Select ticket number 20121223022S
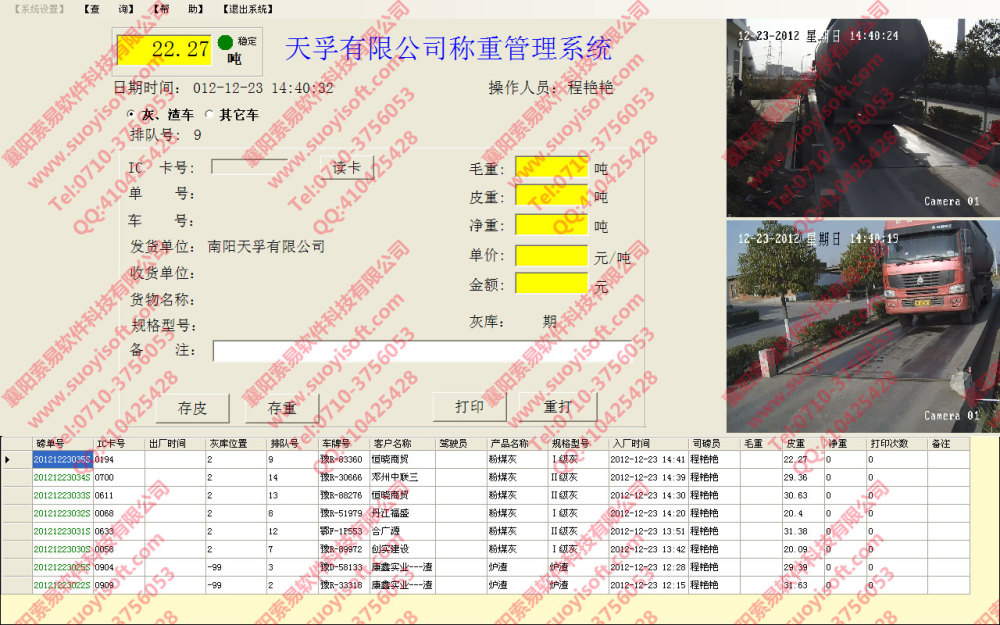 pyautogui.click(x=62, y=584)
